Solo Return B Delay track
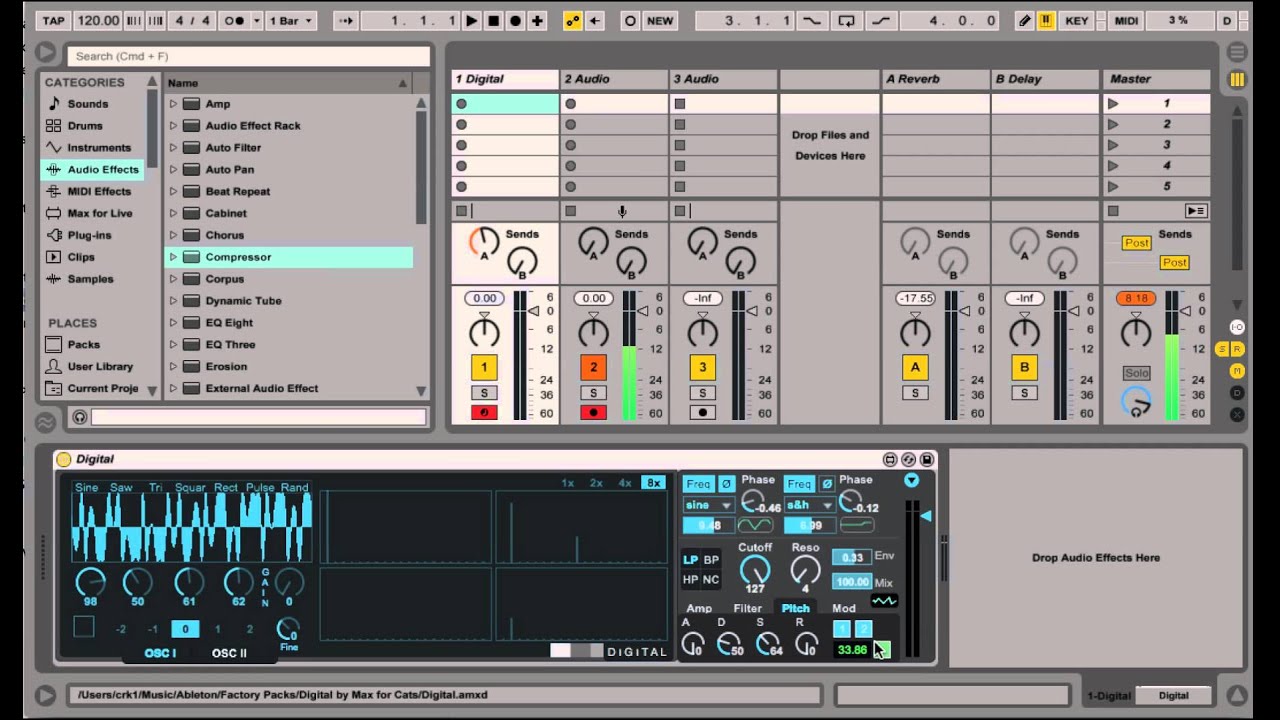 click(x=1024, y=393)
